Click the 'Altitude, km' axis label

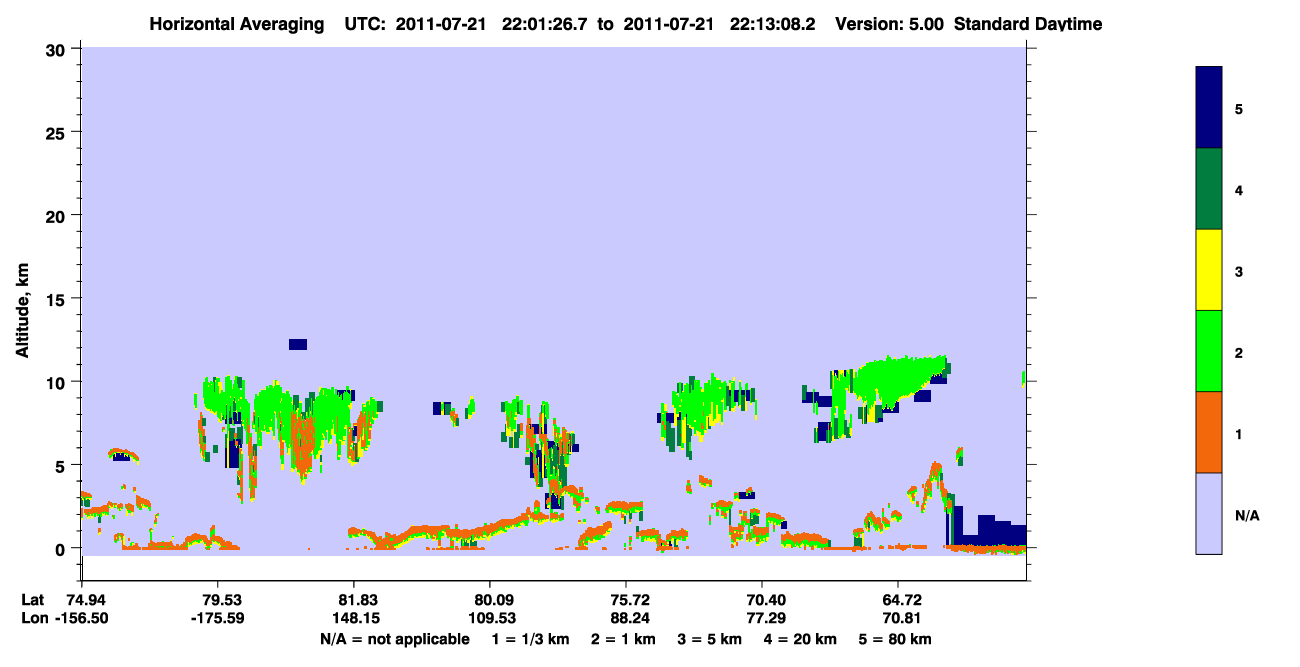point(22,311)
